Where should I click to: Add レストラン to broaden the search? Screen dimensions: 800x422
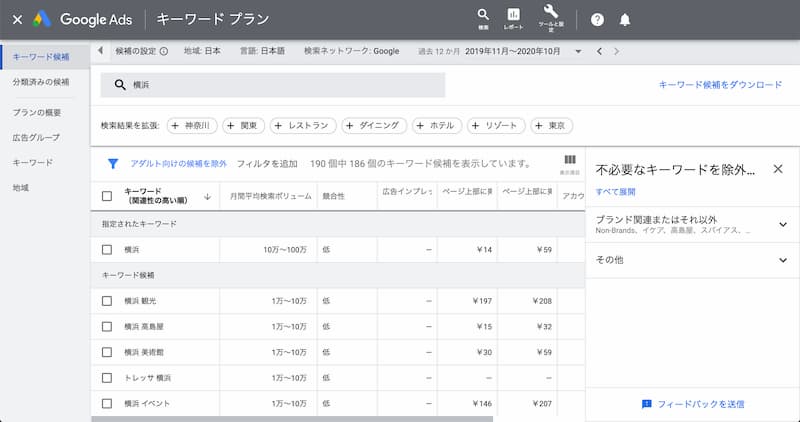click(303, 126)
